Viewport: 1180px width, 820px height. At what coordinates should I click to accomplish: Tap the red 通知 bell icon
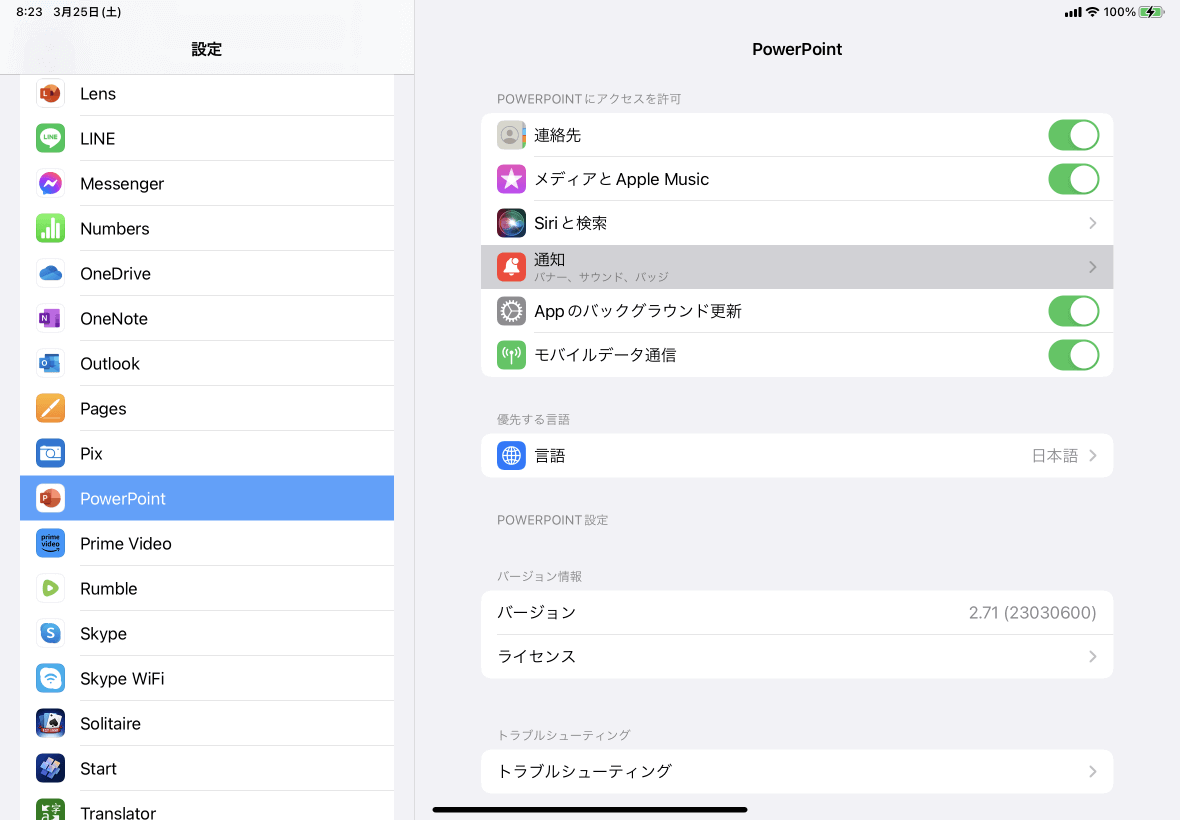pos(511,267)
